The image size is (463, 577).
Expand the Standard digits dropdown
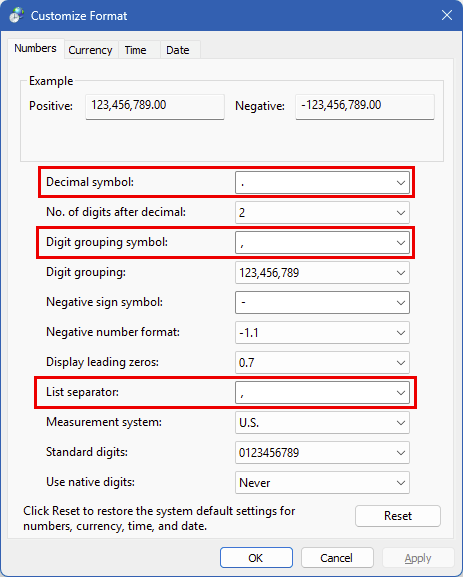[x=322, y=453]
